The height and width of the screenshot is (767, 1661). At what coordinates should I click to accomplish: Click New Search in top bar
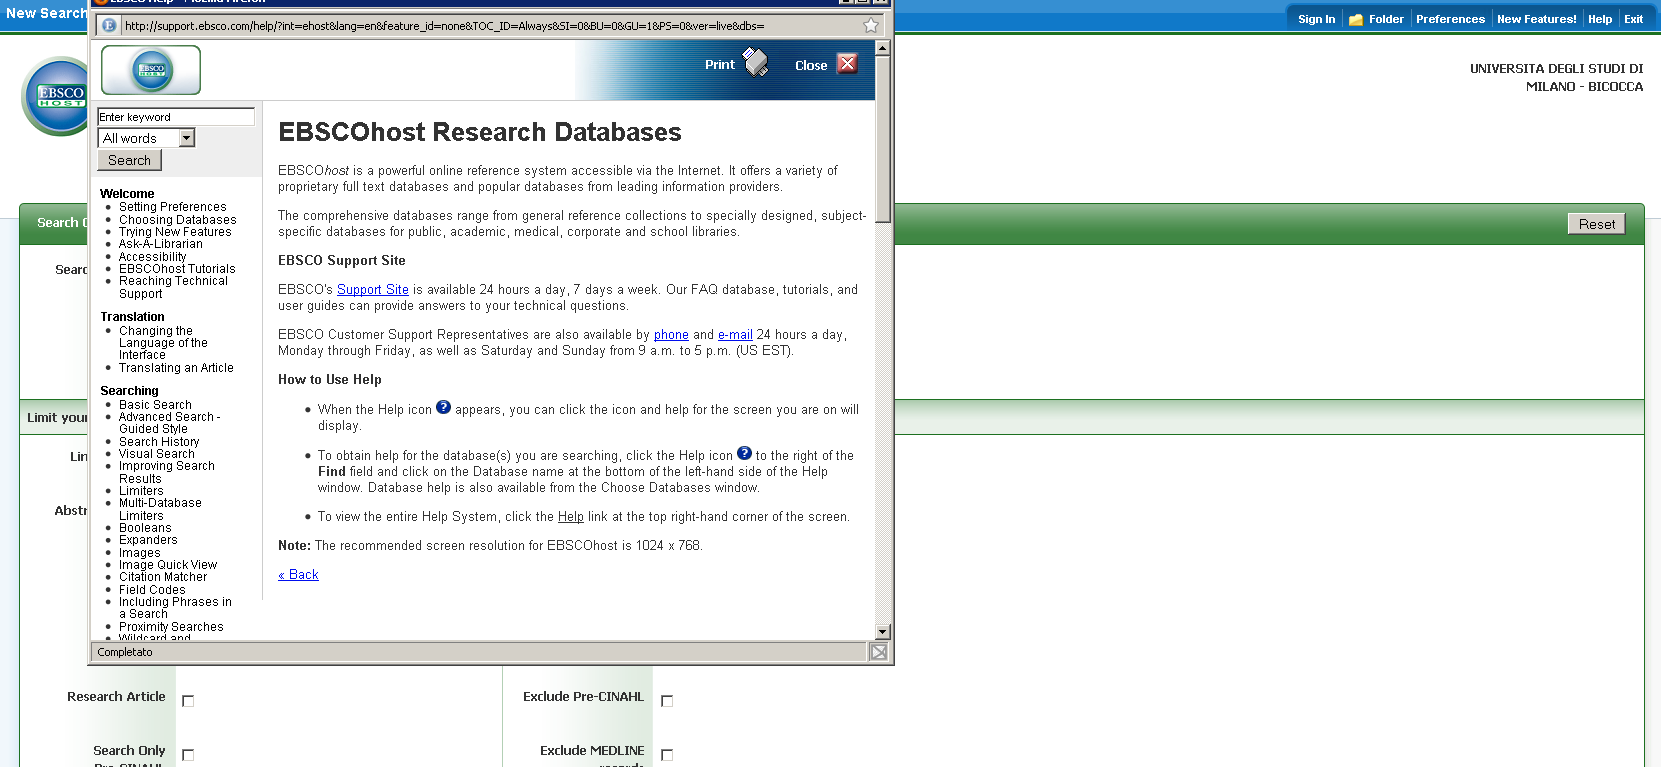(46, 13)
